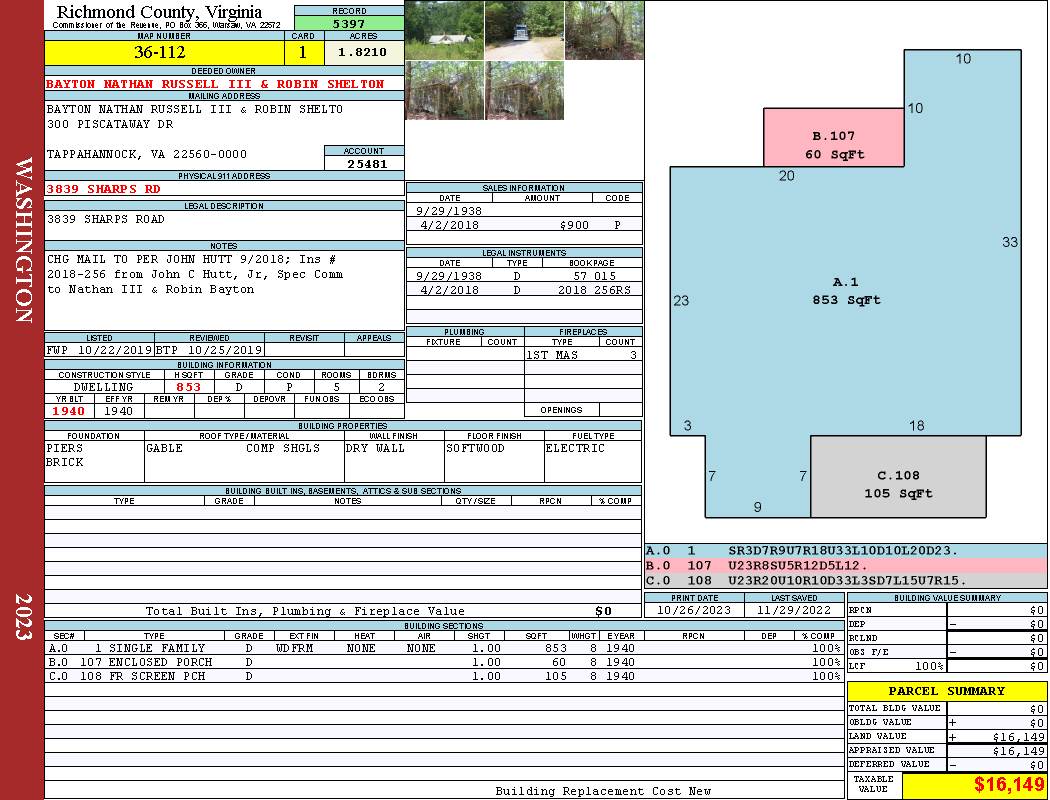Select construction style DWELLING
This screenshot has width=1050, height=800.
point(103,387)
